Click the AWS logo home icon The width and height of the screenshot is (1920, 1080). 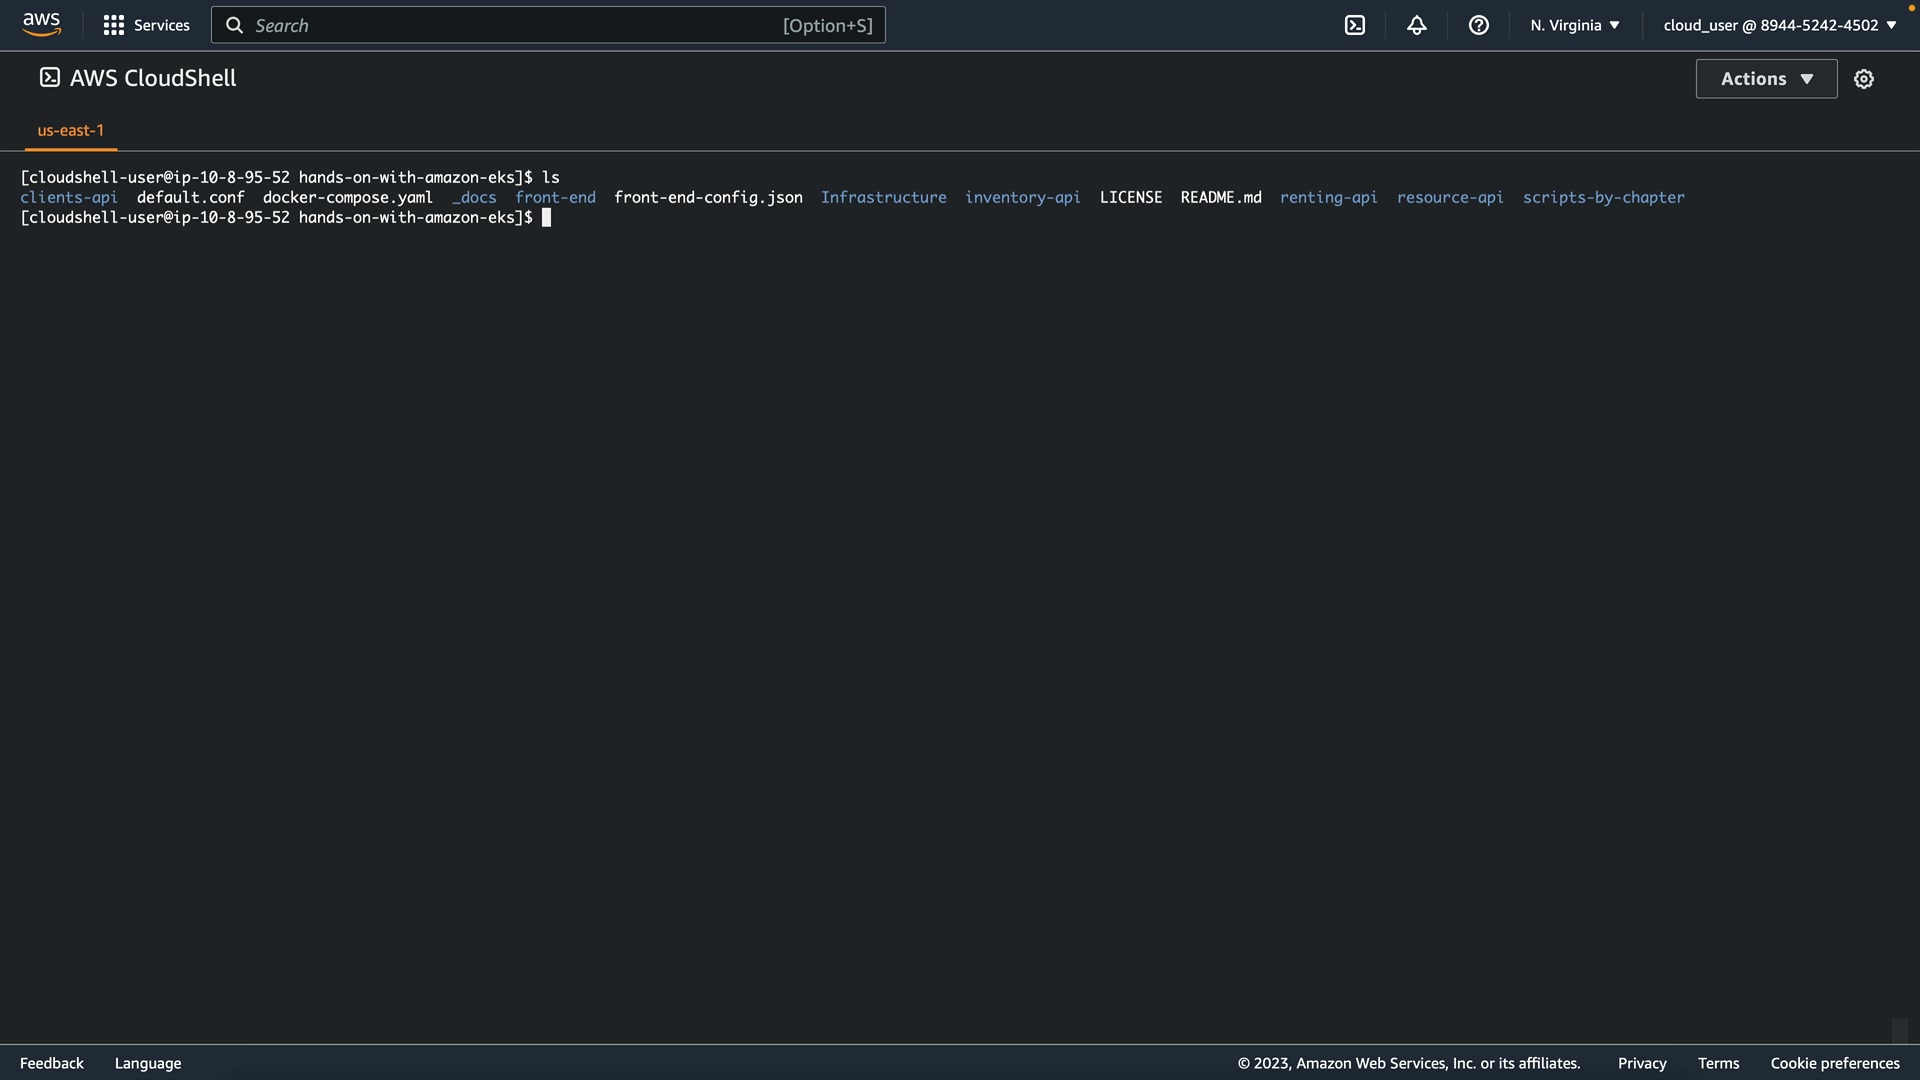(x=41, y=24)
